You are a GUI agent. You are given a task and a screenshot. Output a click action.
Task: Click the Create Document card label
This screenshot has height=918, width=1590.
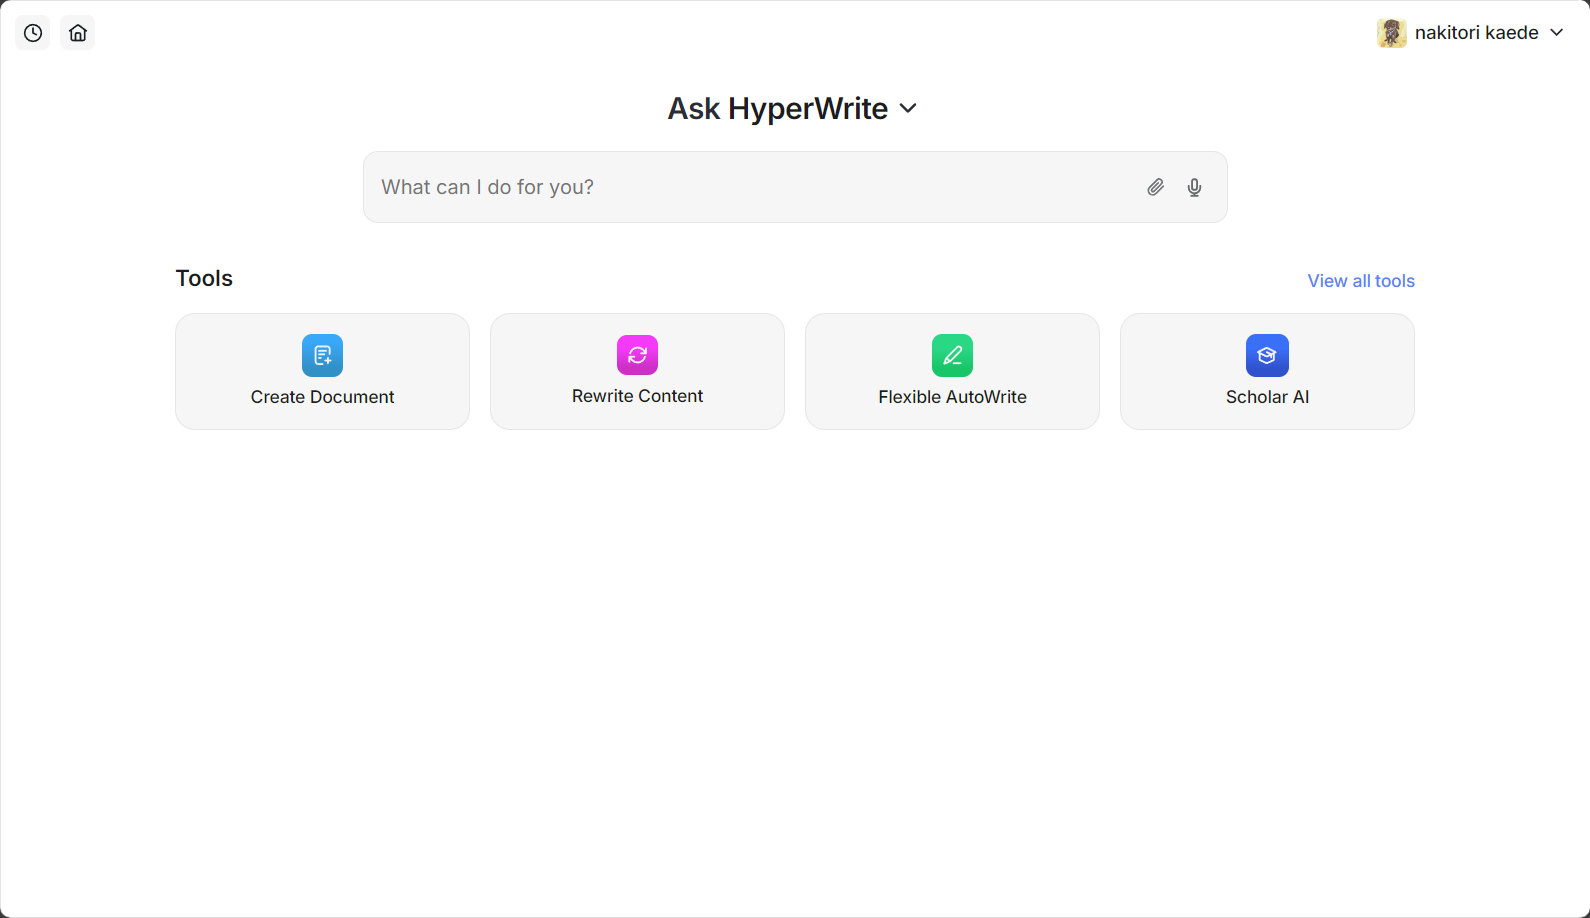pos(322,397)
